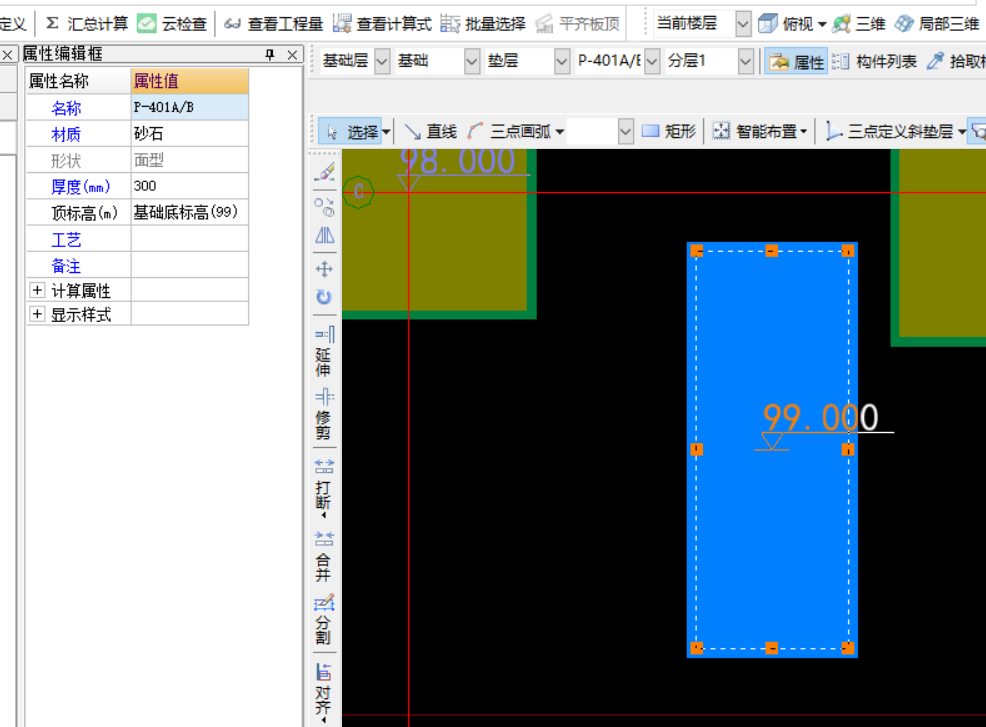Click the 材质 value 砂石
986x727 pixels.
[190, 134]
